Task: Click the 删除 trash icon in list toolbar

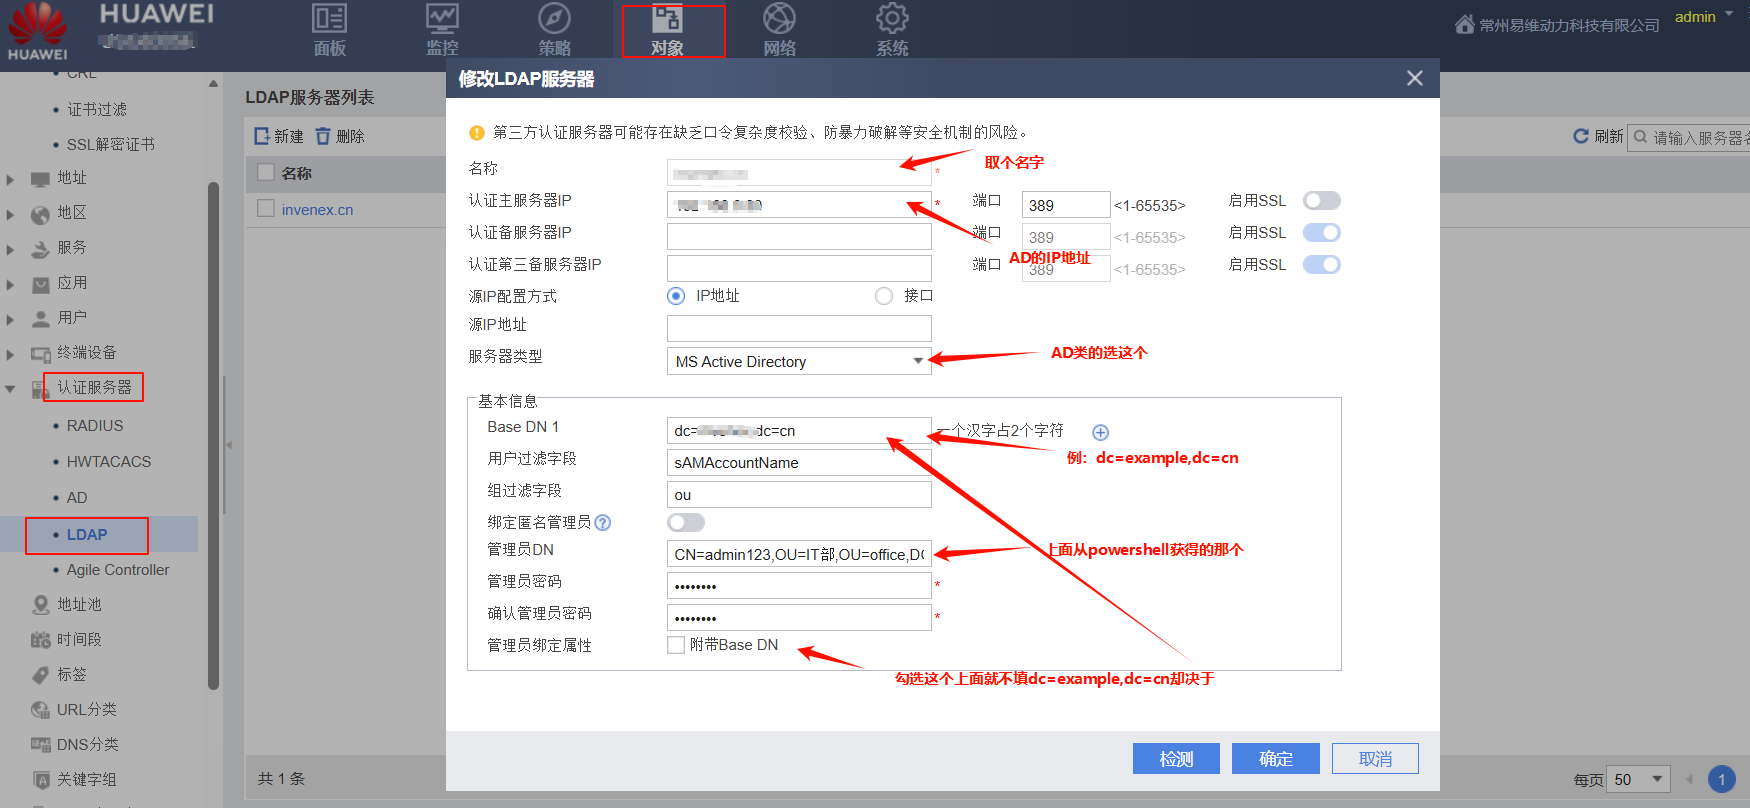Action: pos(323,136)
